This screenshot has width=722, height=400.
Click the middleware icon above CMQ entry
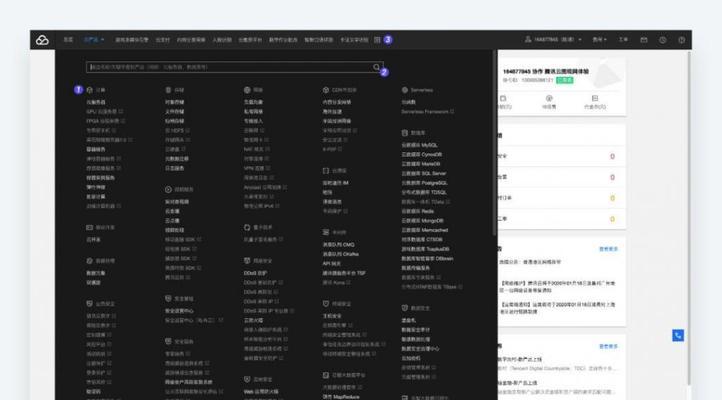pyautogui.click(x=326, y=232)
